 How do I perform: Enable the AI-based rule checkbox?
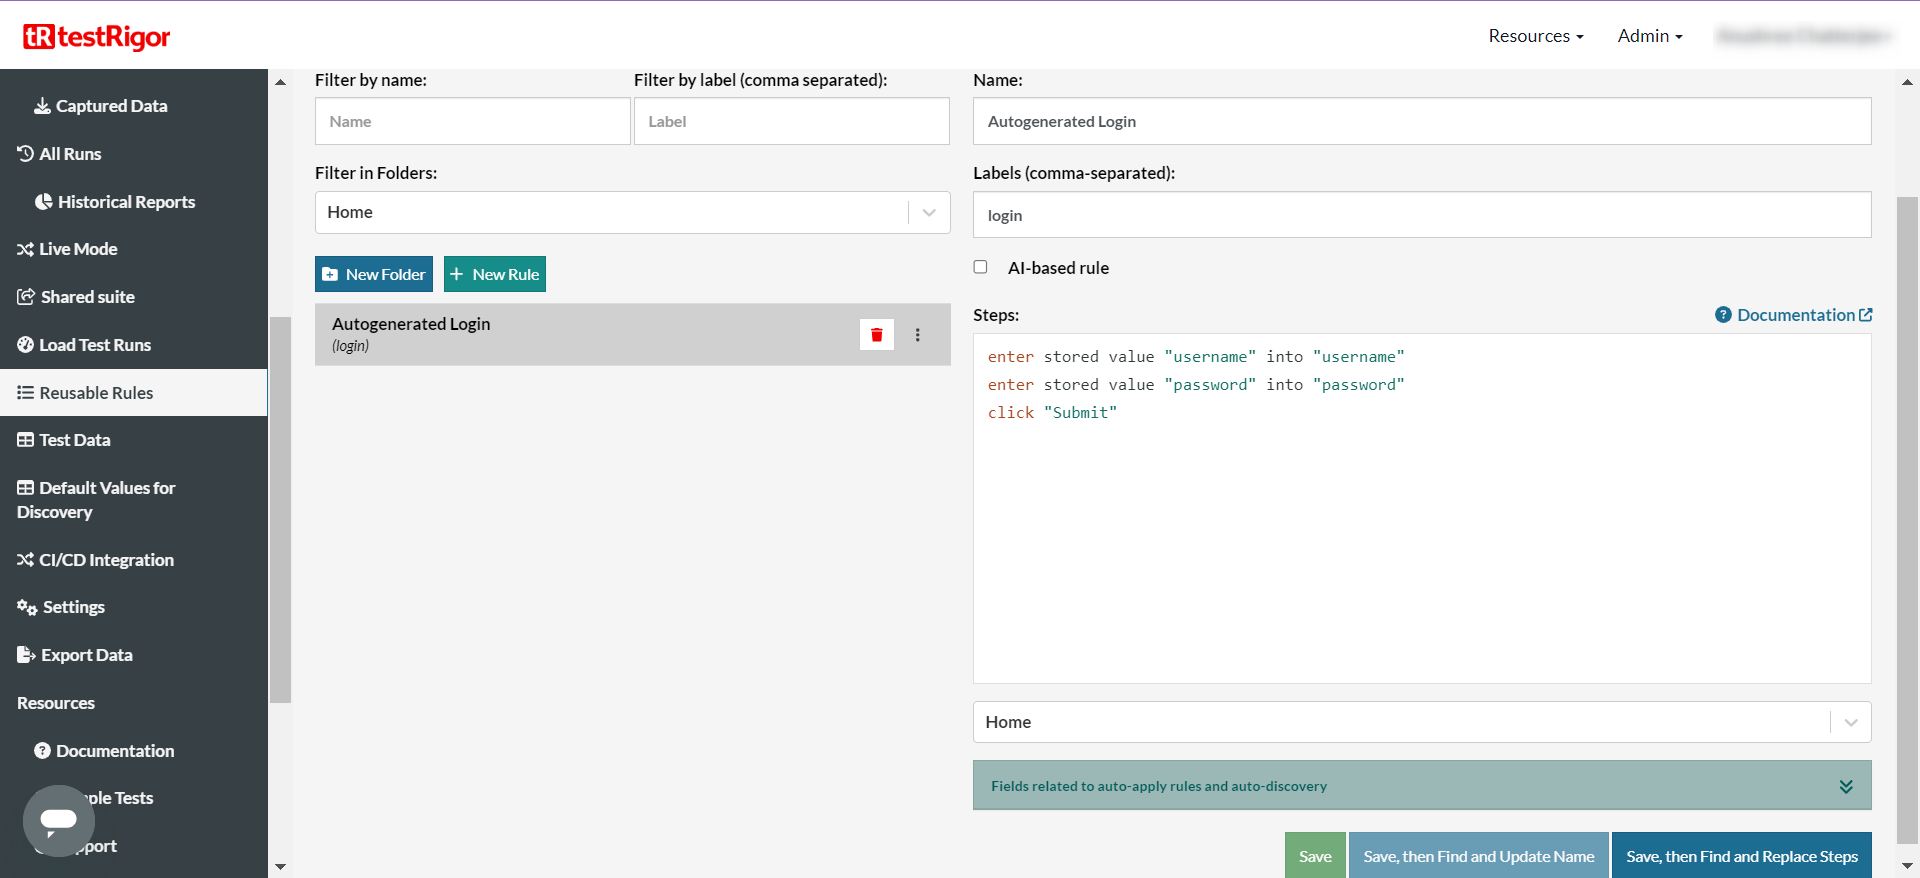pos(980,267)
